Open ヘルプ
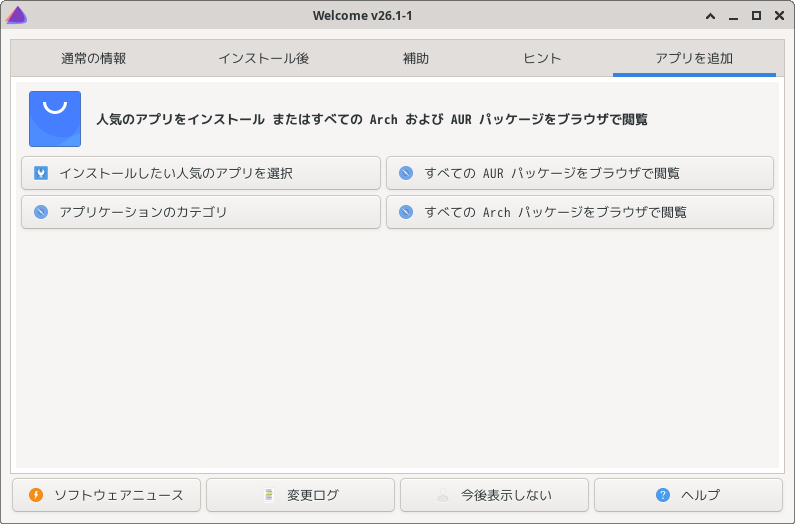Viewport: 795px width, 524px height. coord(688,495)
